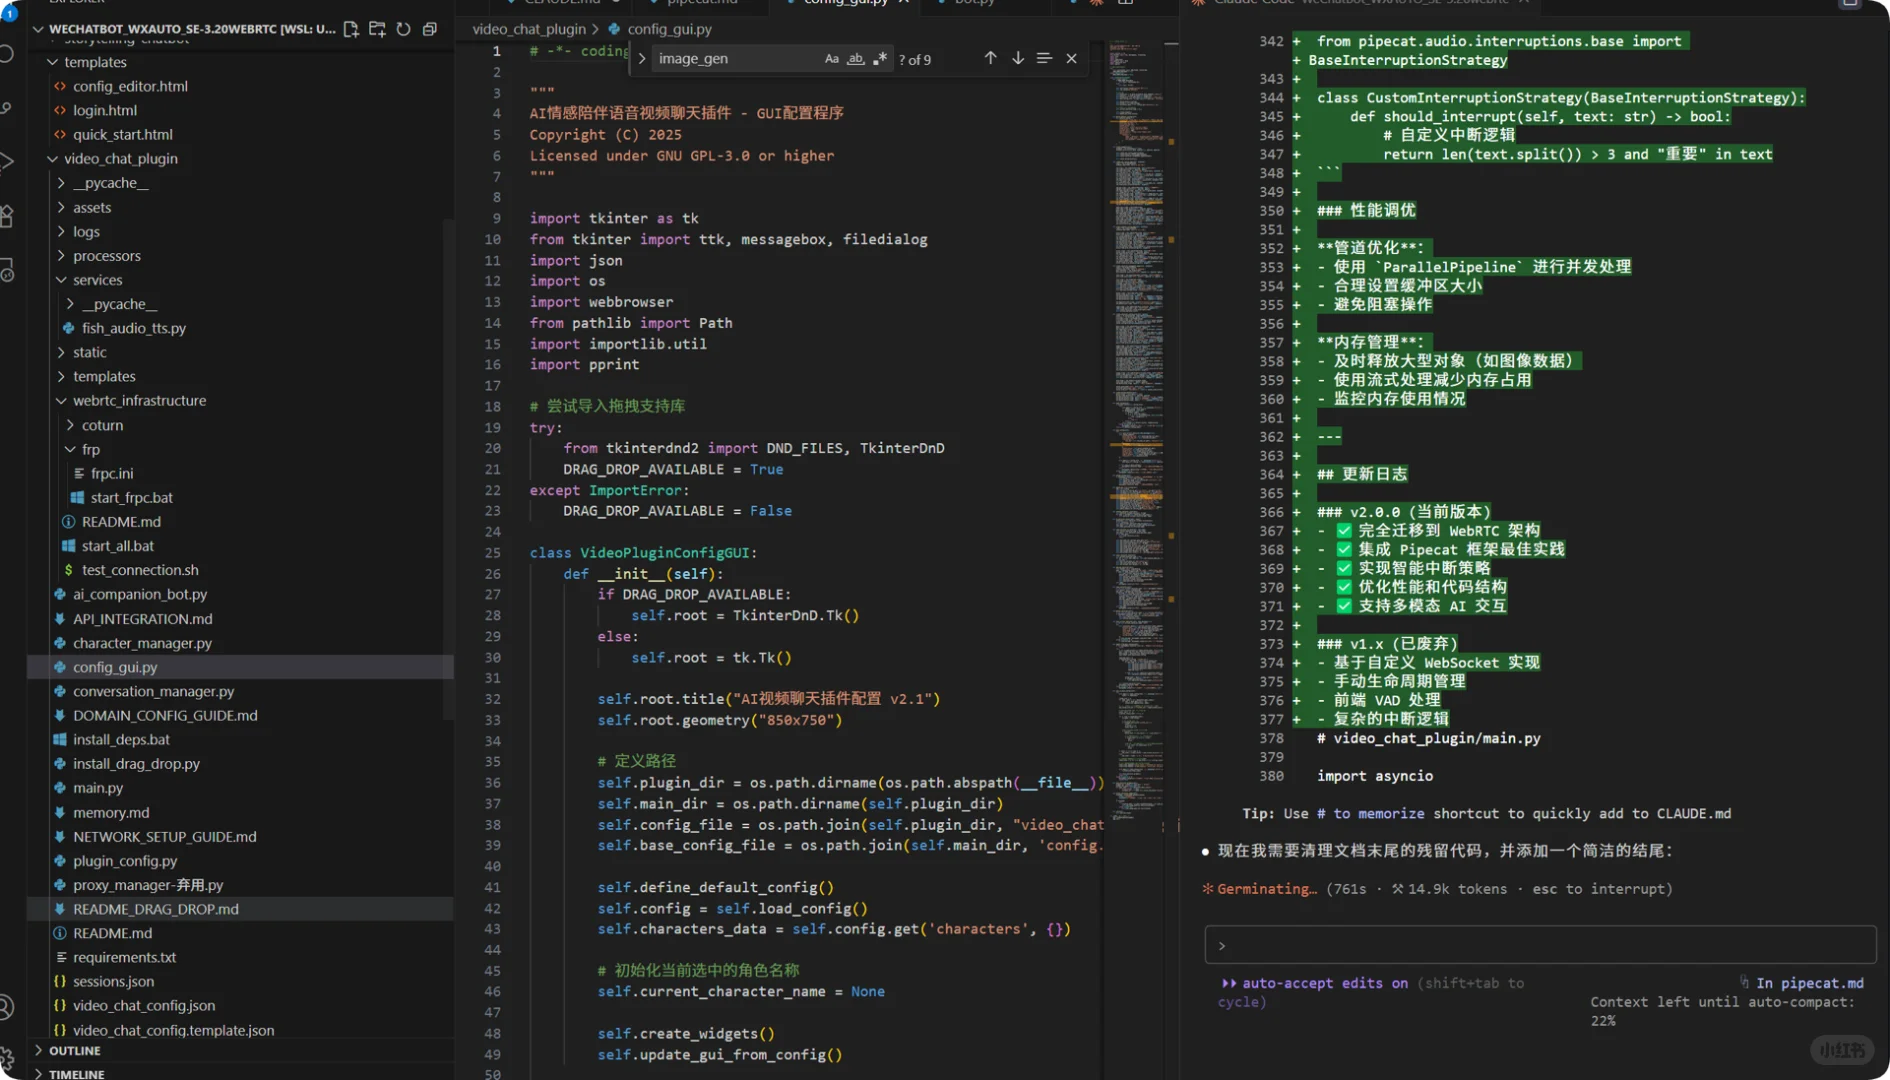
Task: Collapse the webrtc_infrastructure folder
Action: (x=61, y=400)
